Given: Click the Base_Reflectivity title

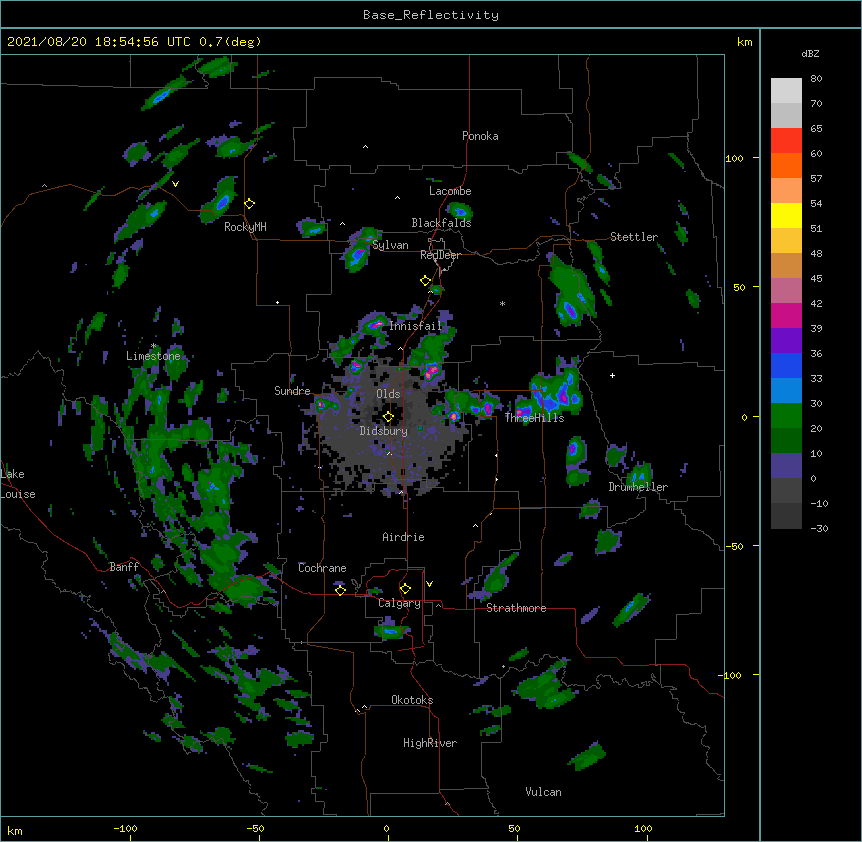Looking at the screenshot, I should pos(431,15).
